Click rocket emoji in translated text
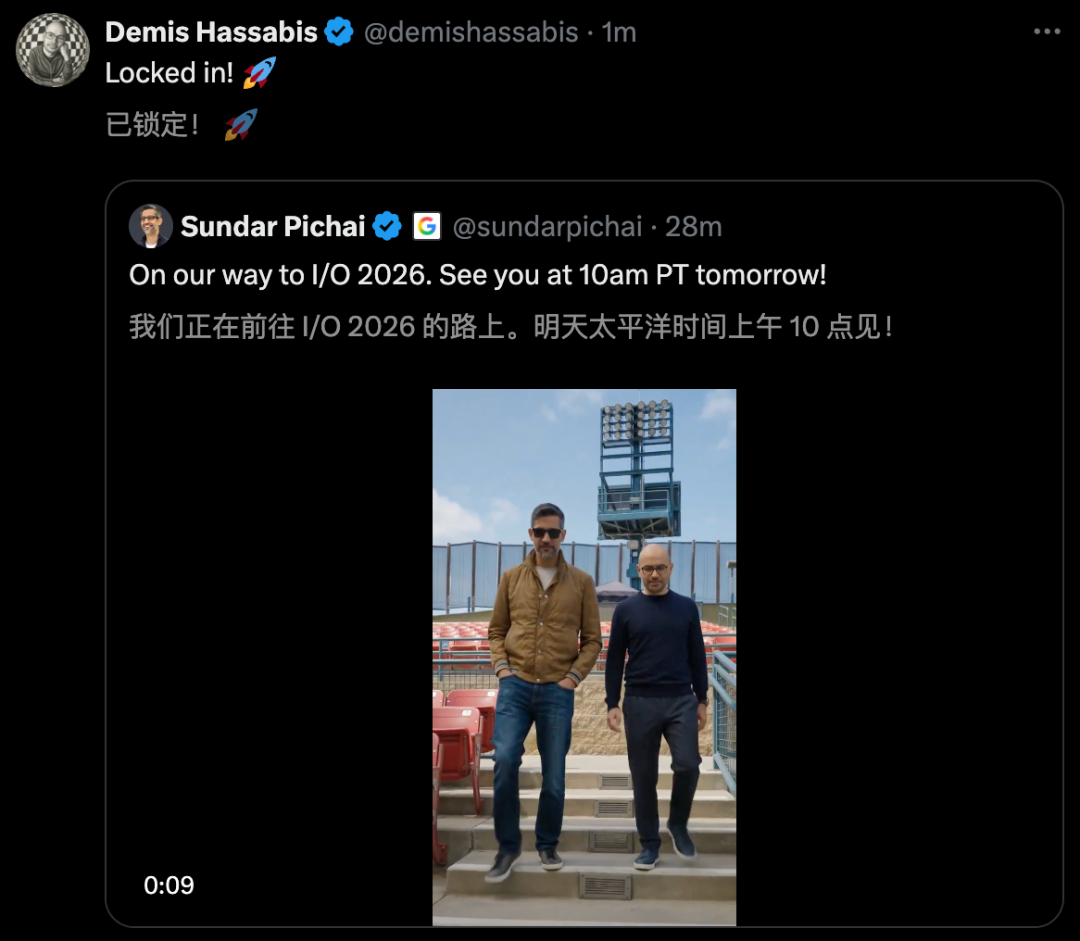The width and height of the screenshot is (1080, 941). pyautogui.click(x=241, y=125)
